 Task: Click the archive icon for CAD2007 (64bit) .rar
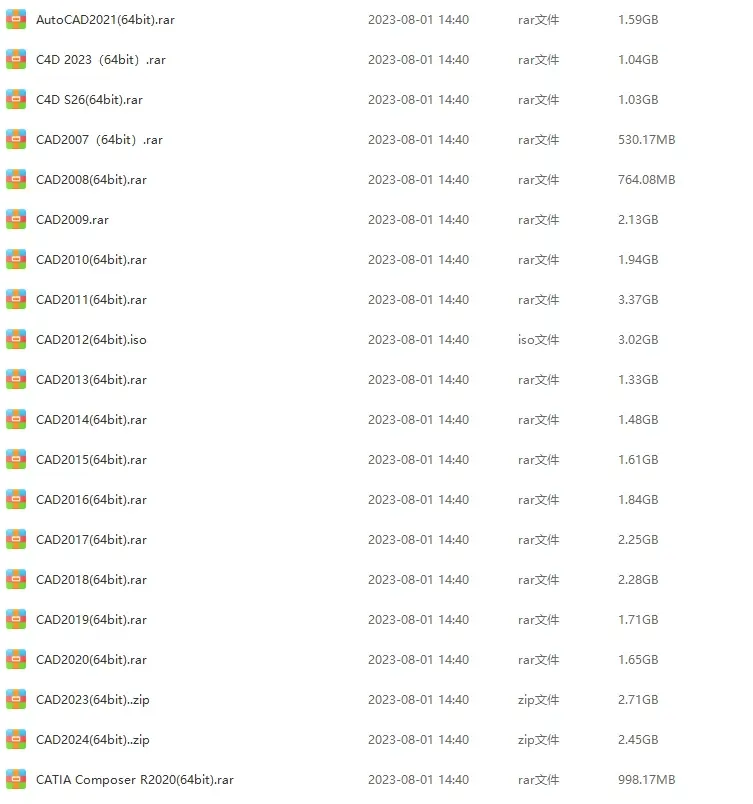click(x=16, y=139)
